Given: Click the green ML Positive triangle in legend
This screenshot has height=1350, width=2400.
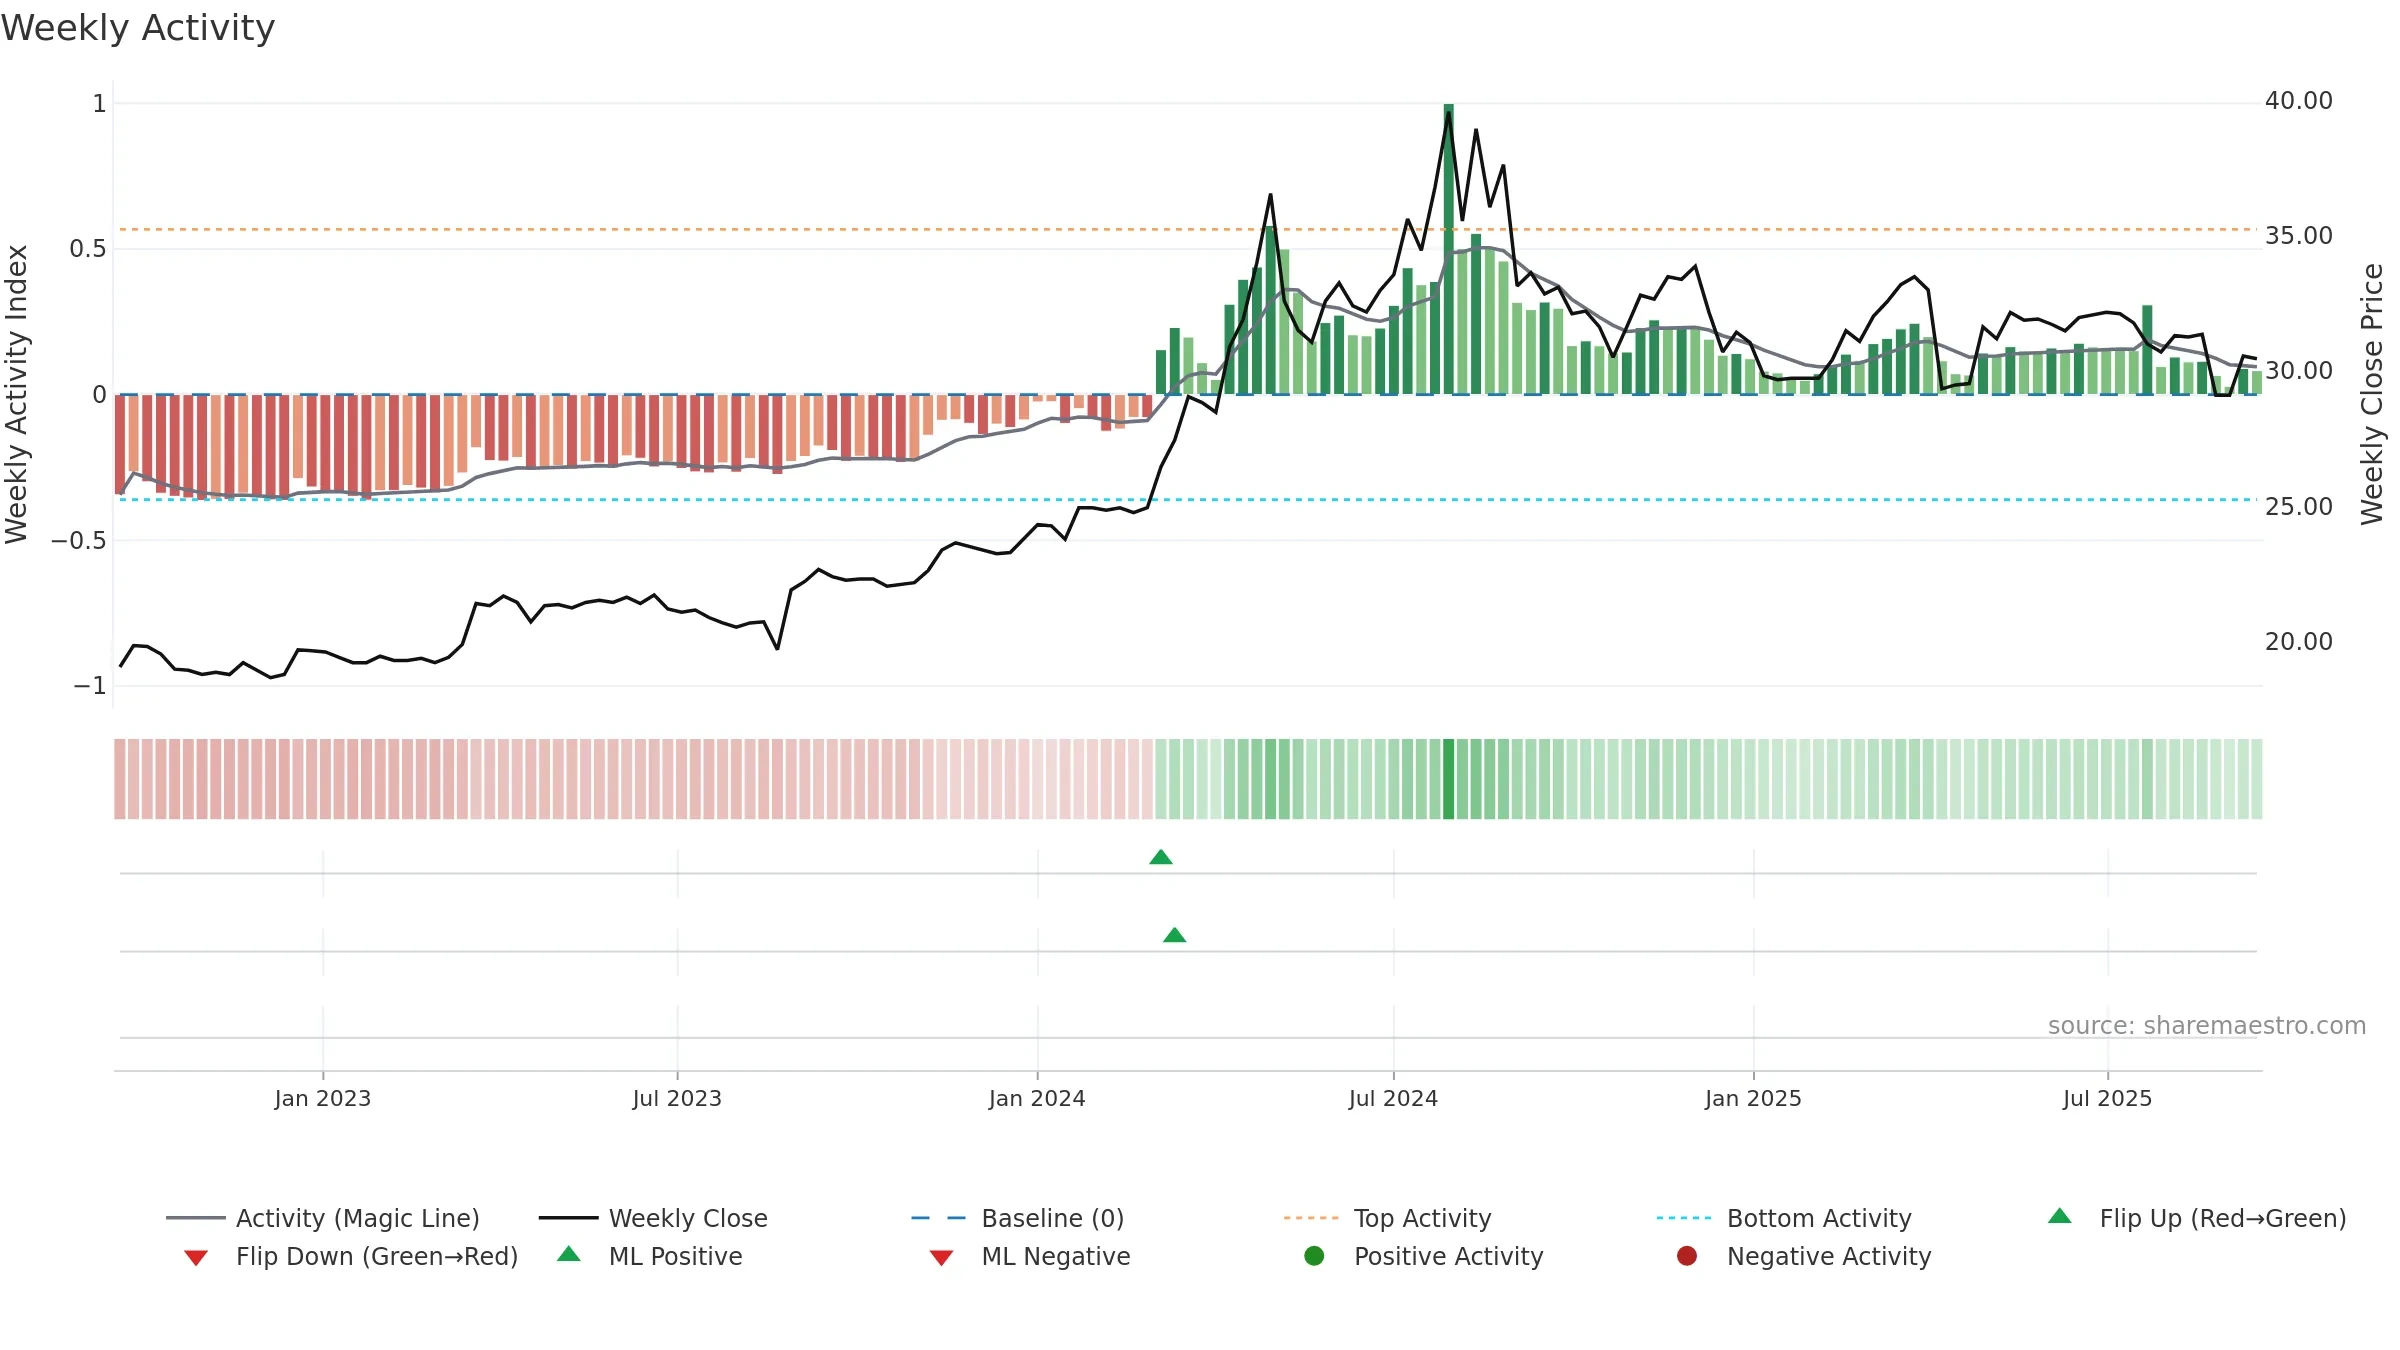Looking at the screenshot, I should 568,1254.
